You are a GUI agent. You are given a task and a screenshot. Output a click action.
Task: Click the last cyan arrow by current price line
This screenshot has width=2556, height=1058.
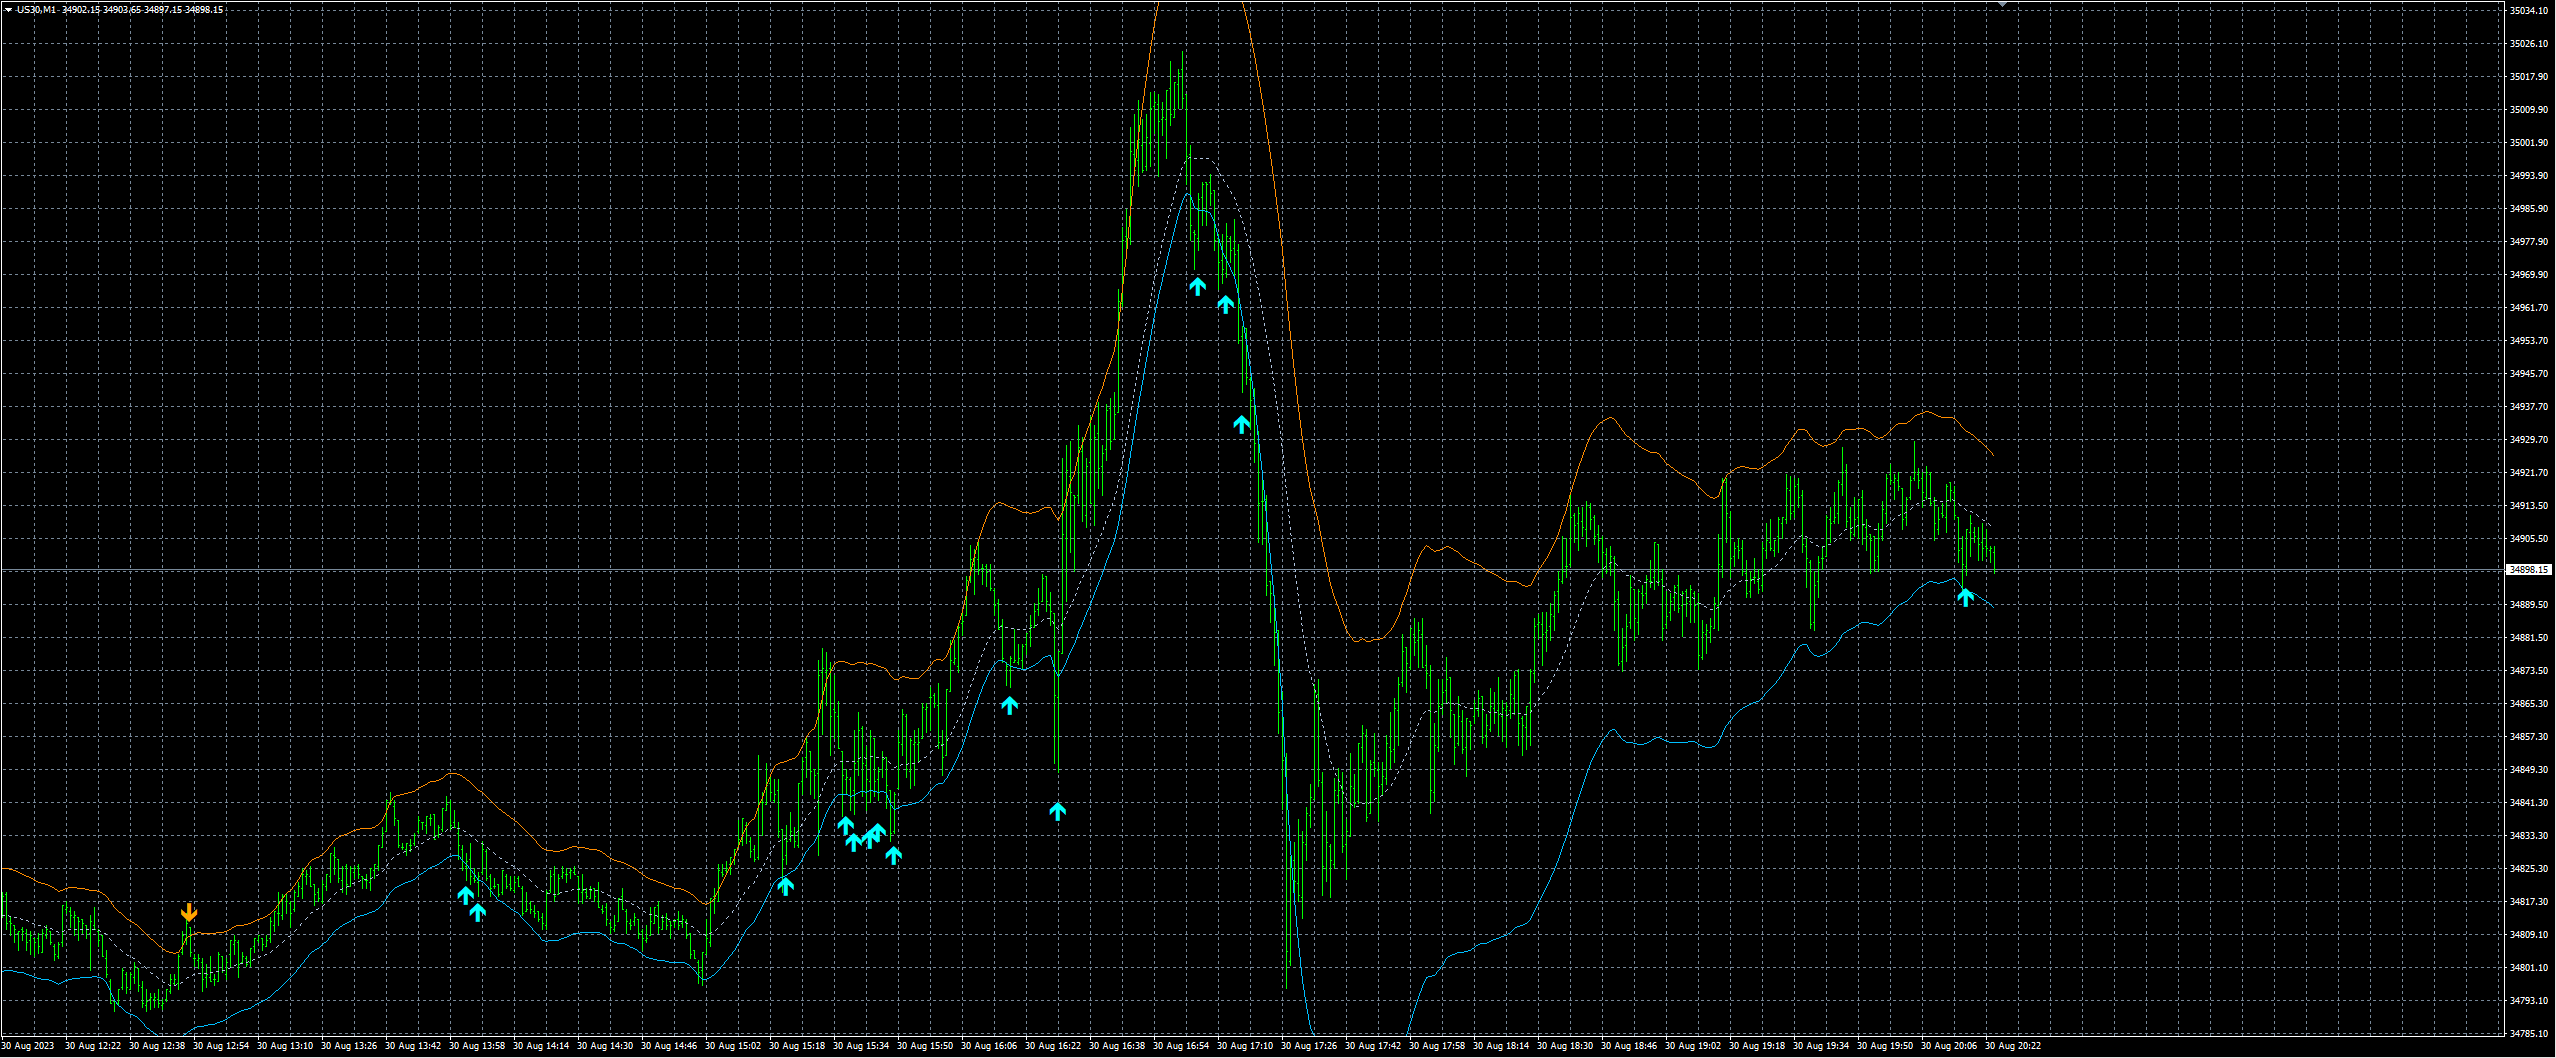point(1965,598)
